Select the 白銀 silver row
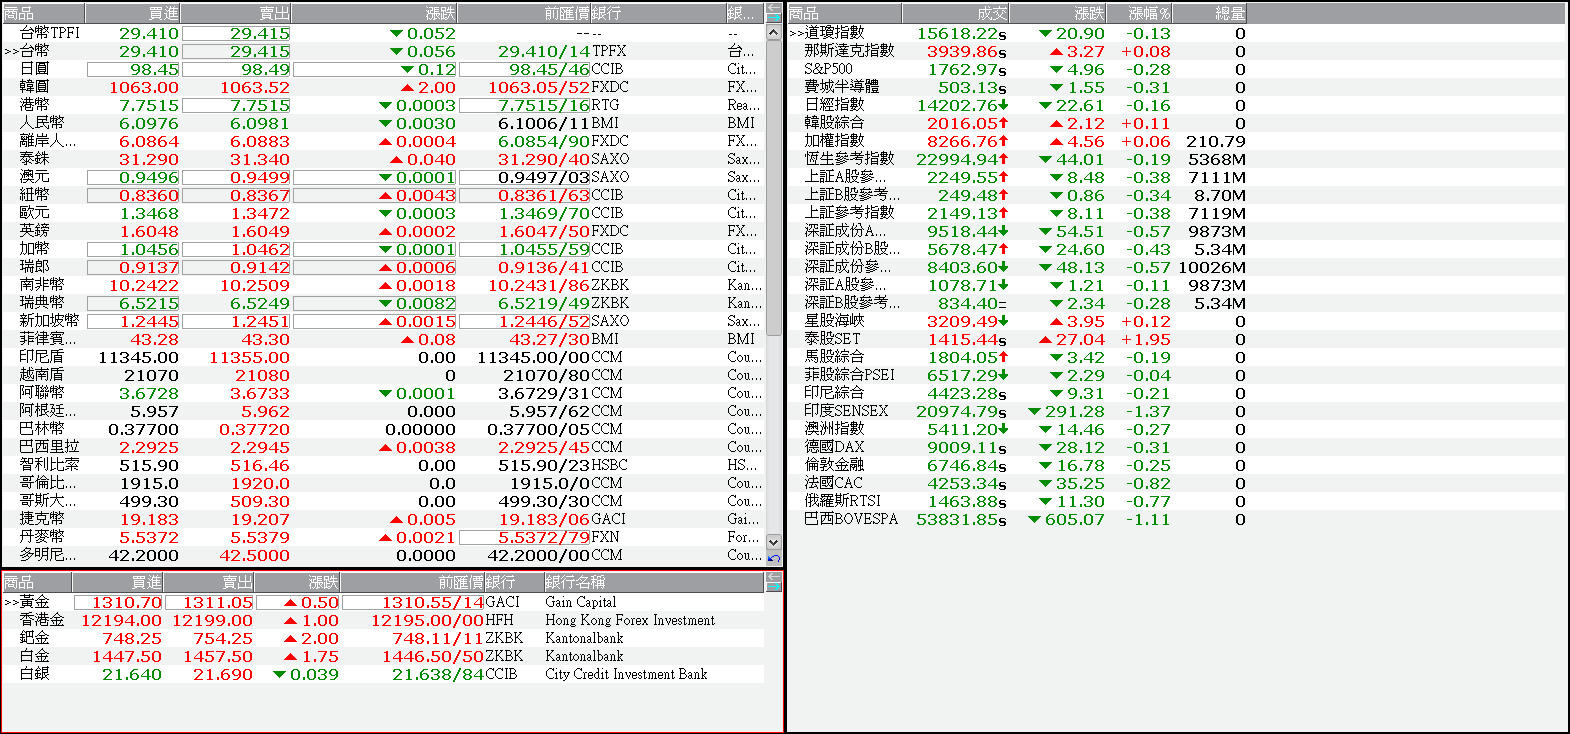The width and height of the screenshot is (1570, 734). pos(384,674)
